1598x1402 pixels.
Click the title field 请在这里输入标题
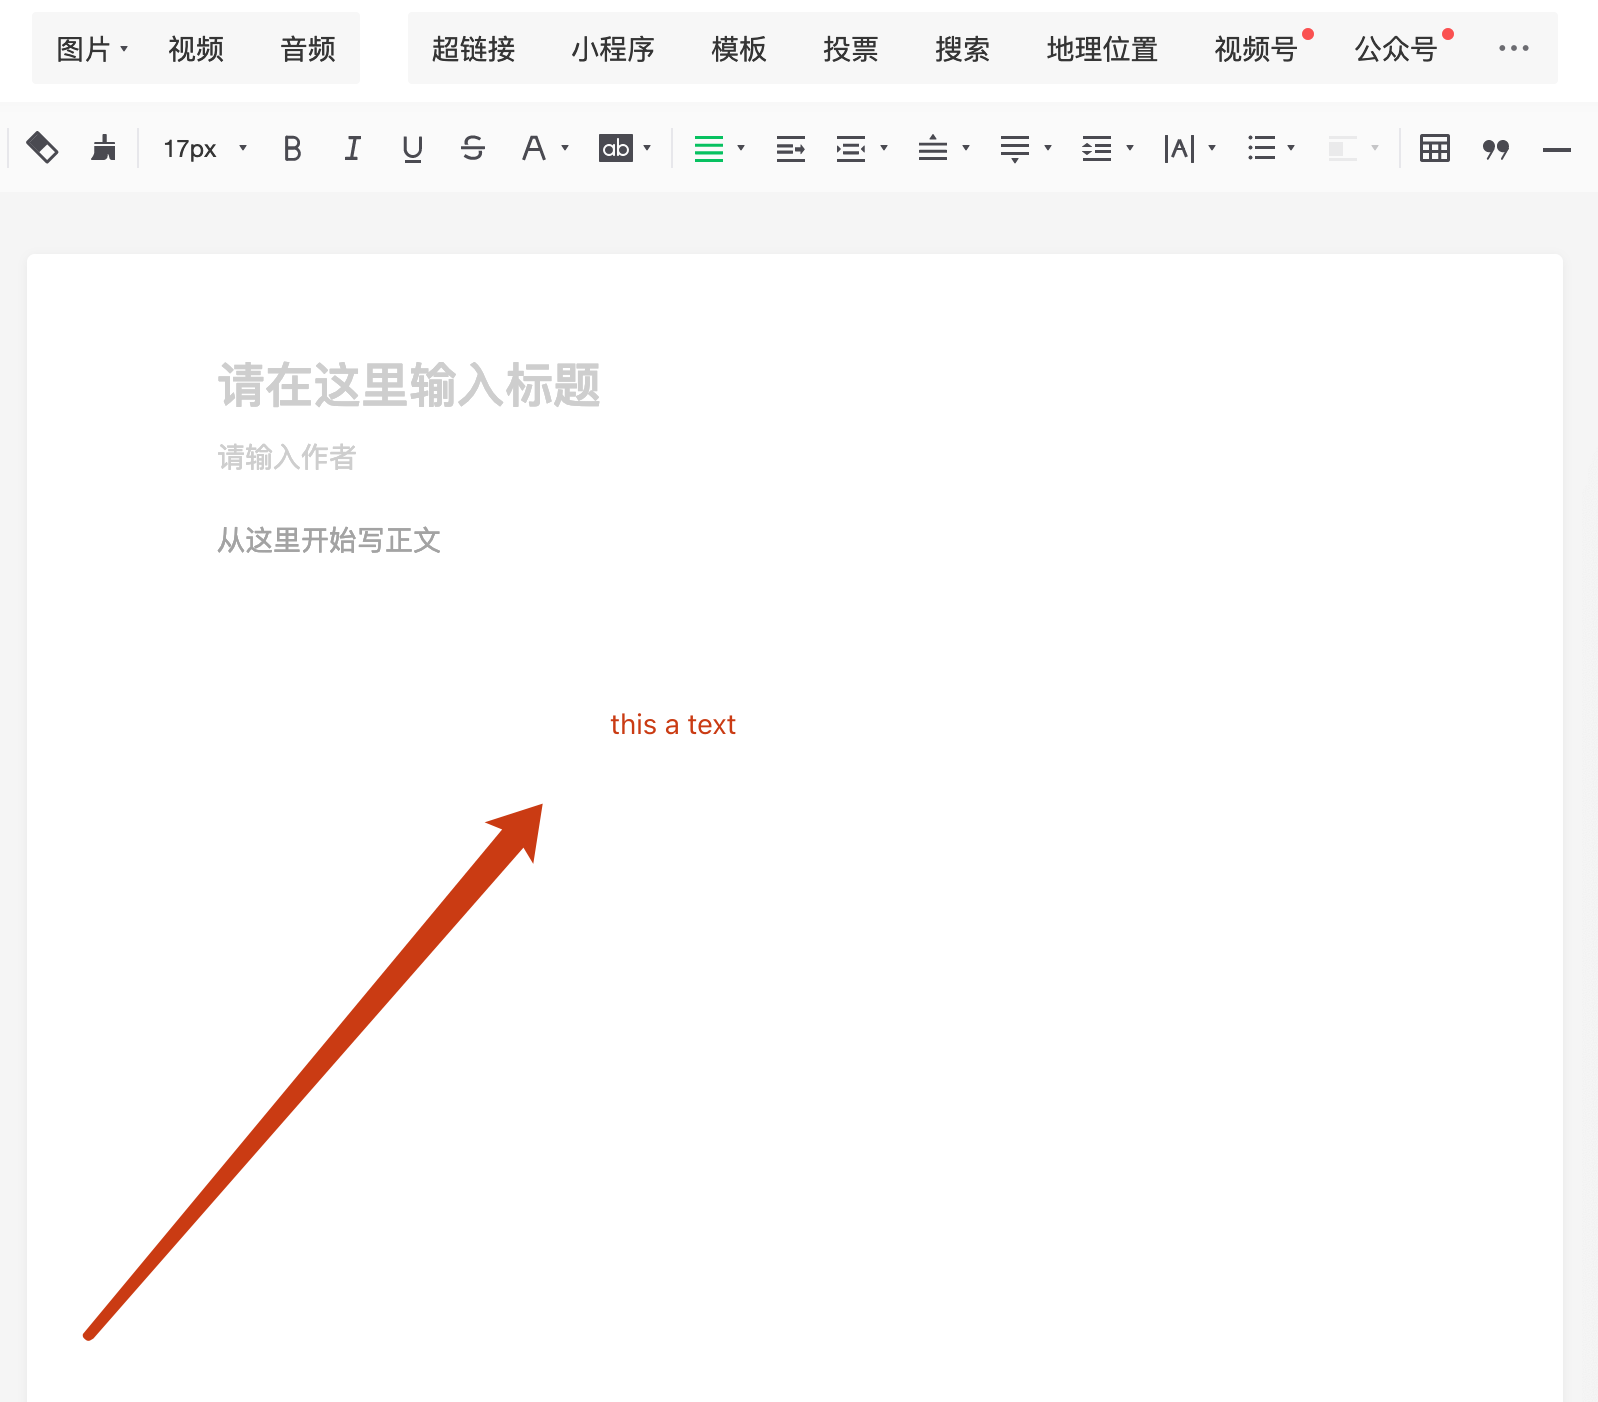pos(409,385)
